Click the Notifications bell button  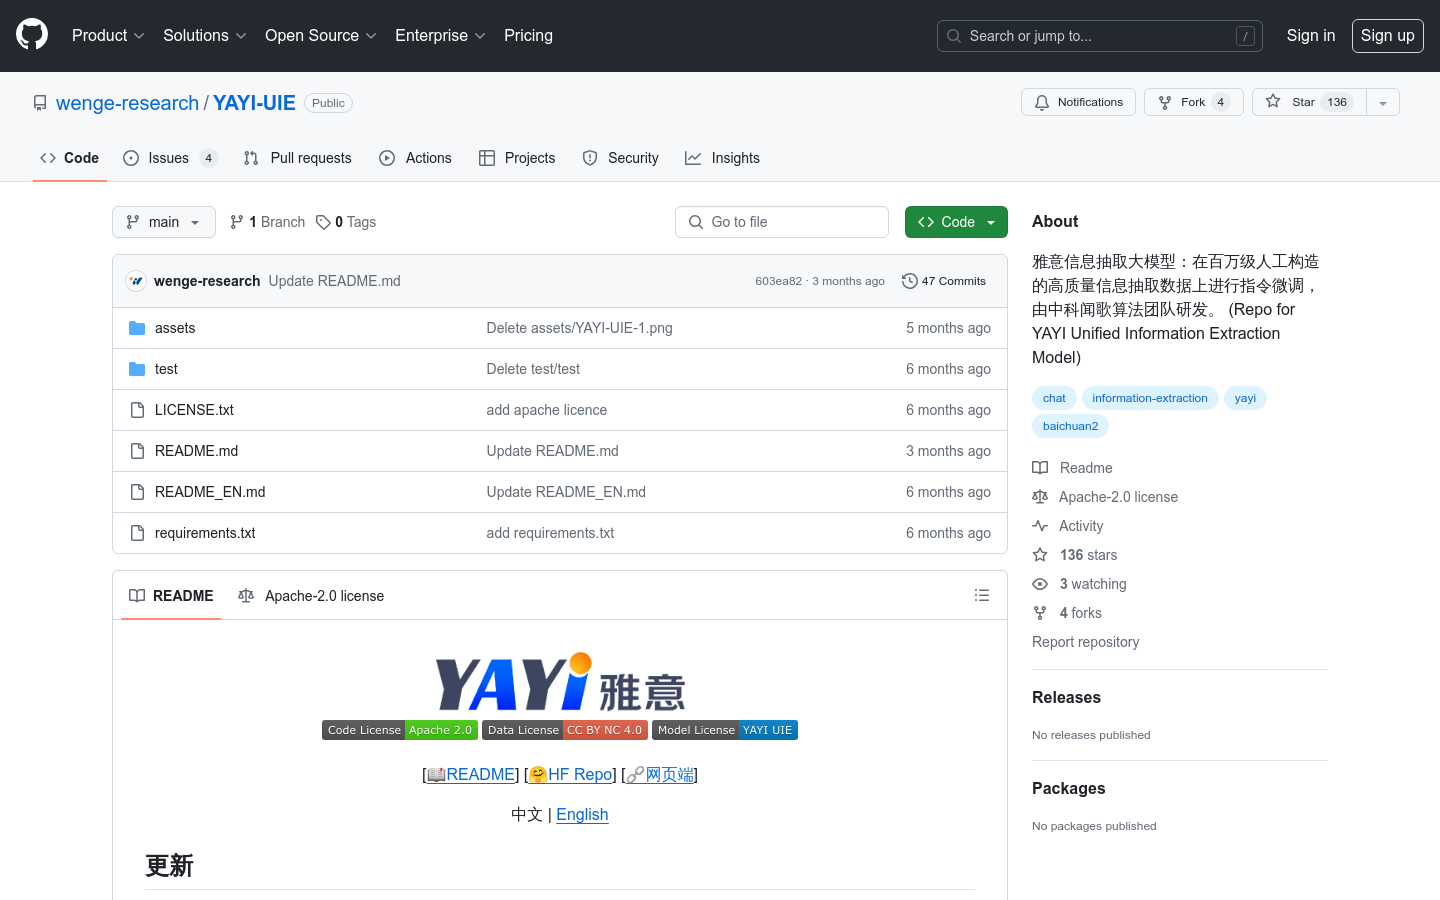(1078, 102)
